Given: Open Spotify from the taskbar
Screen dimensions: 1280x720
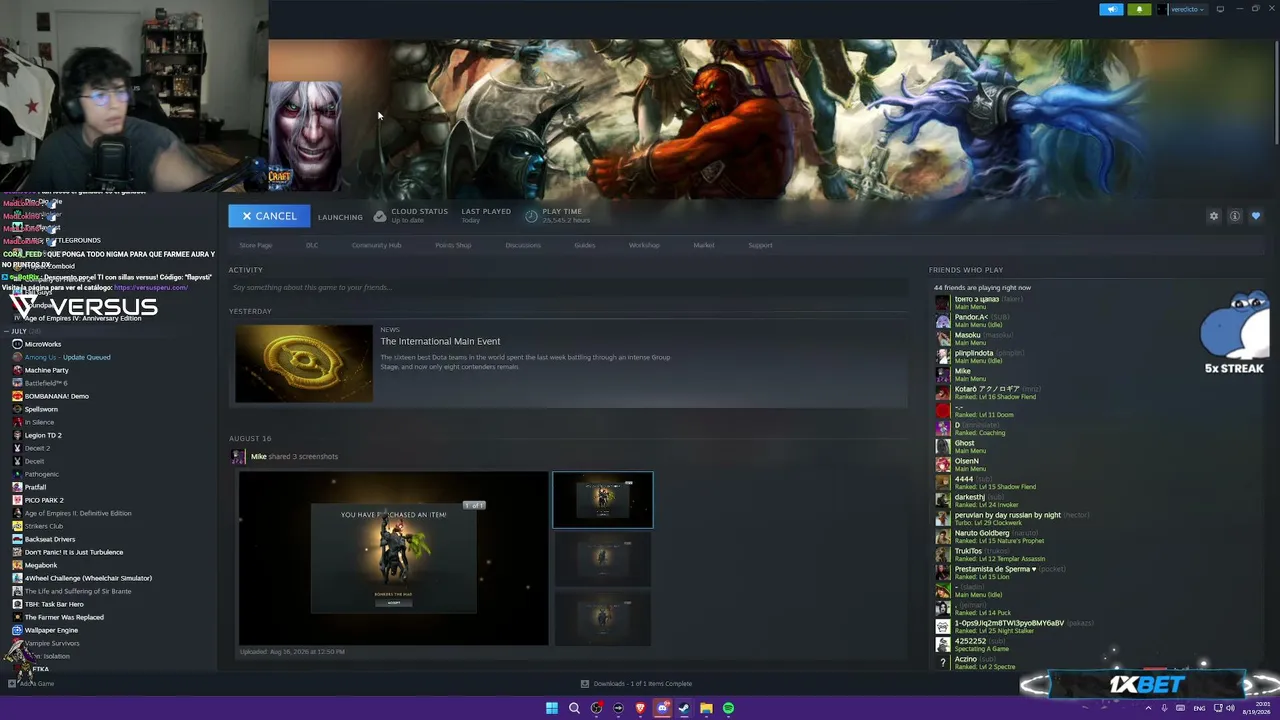Looking at the screenshot, I should click(x=728, y=708).
